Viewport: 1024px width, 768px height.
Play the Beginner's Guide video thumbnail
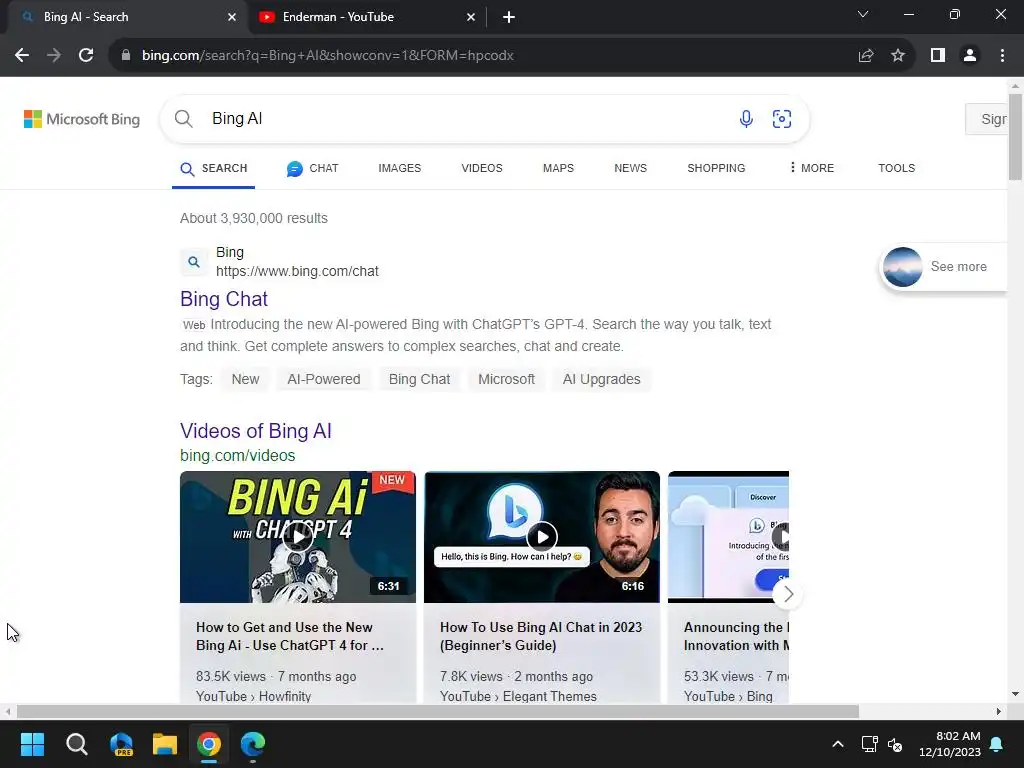[542, 537]
